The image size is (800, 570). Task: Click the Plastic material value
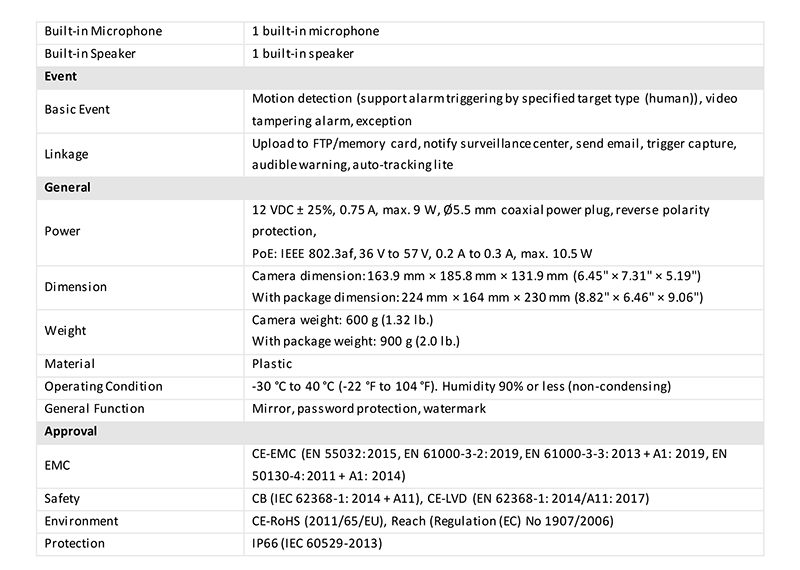coord(272,364)
